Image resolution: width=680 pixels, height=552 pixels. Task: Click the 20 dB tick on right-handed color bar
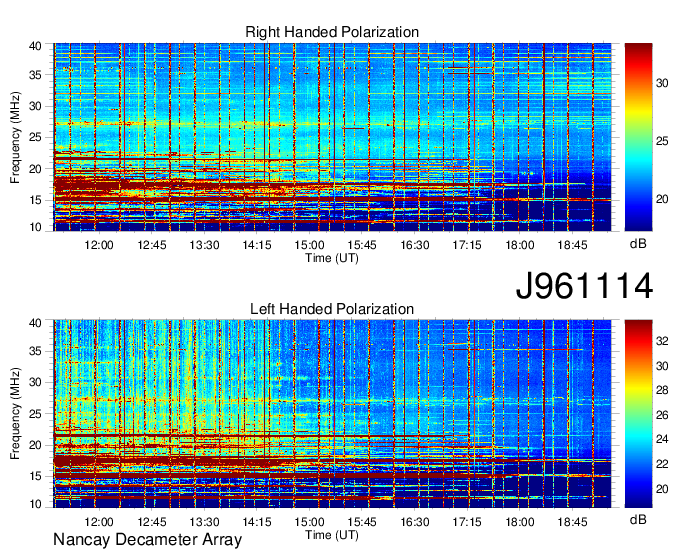pyautogui.click(x=662, y=199)
